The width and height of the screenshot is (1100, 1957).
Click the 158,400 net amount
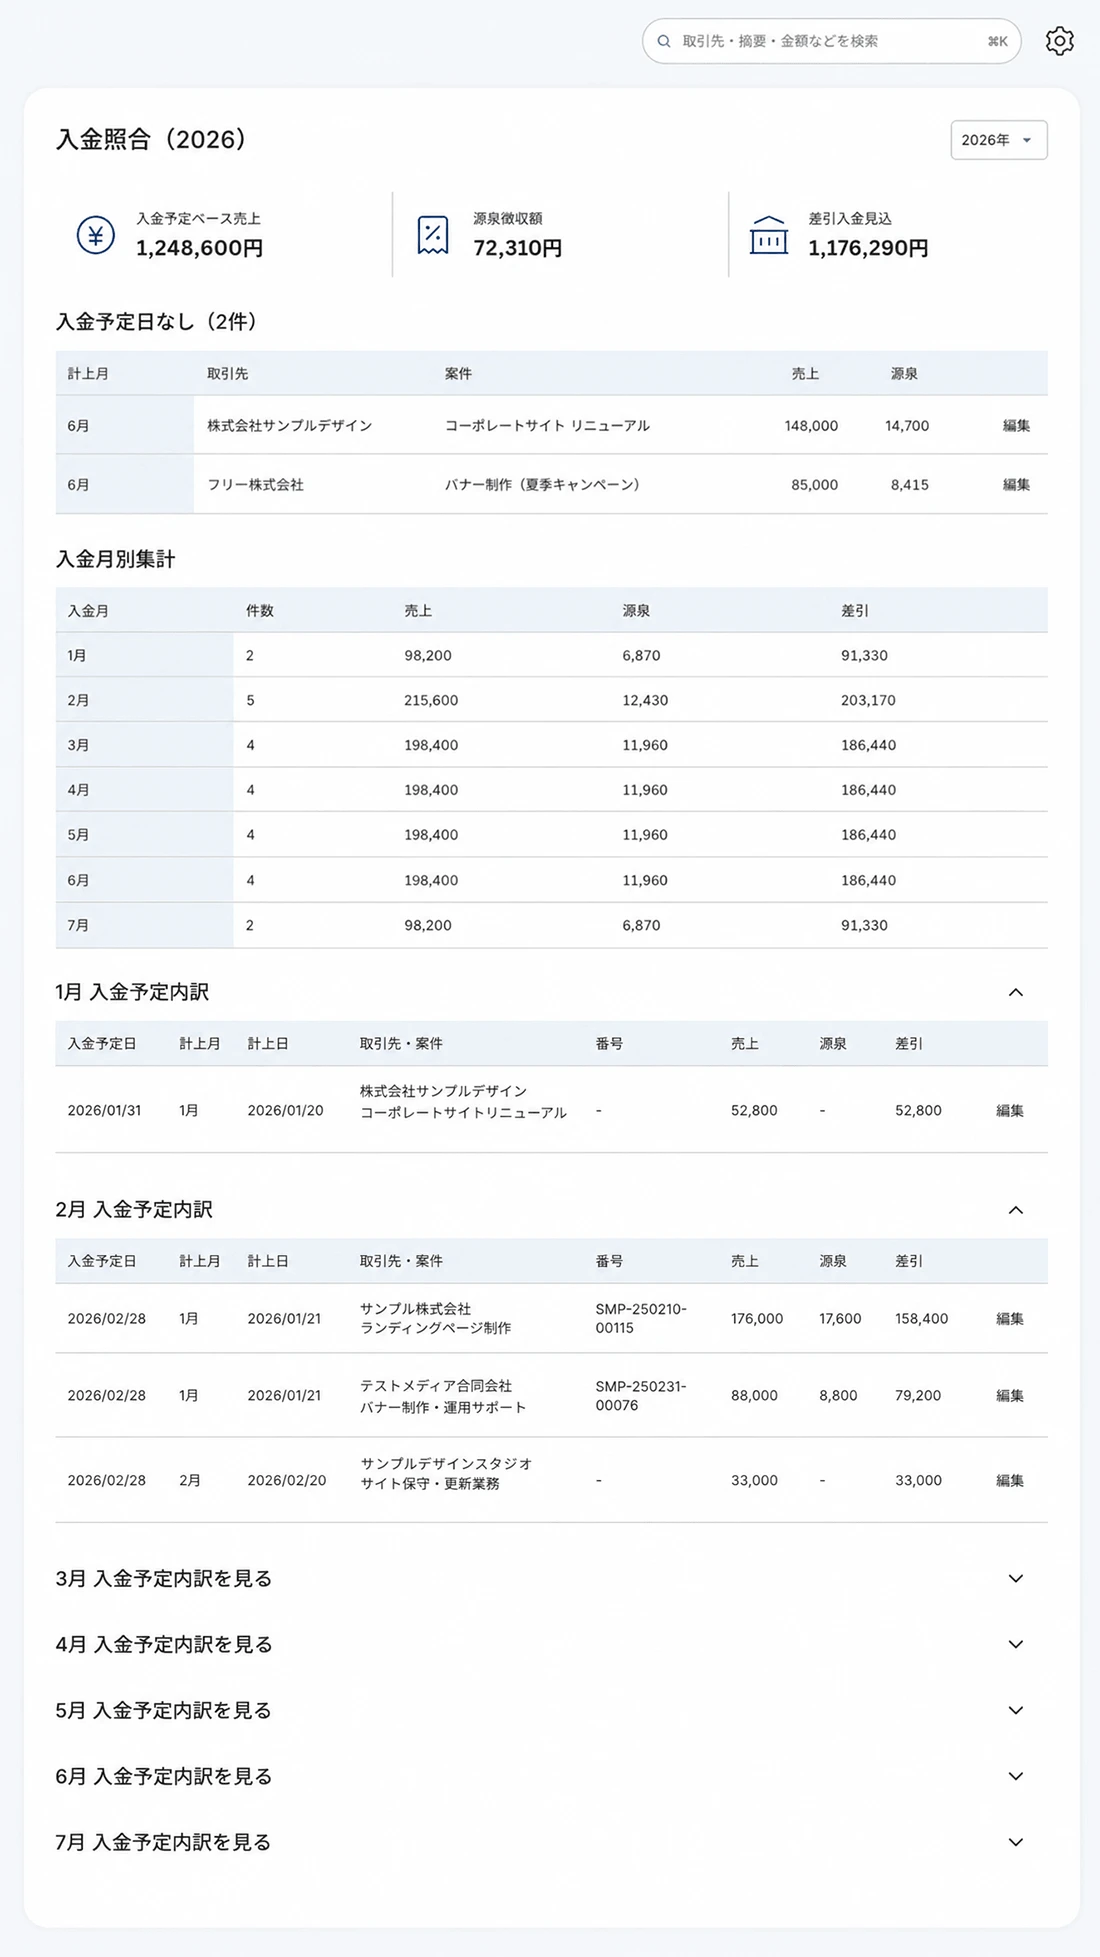(x=921, y=1318)
